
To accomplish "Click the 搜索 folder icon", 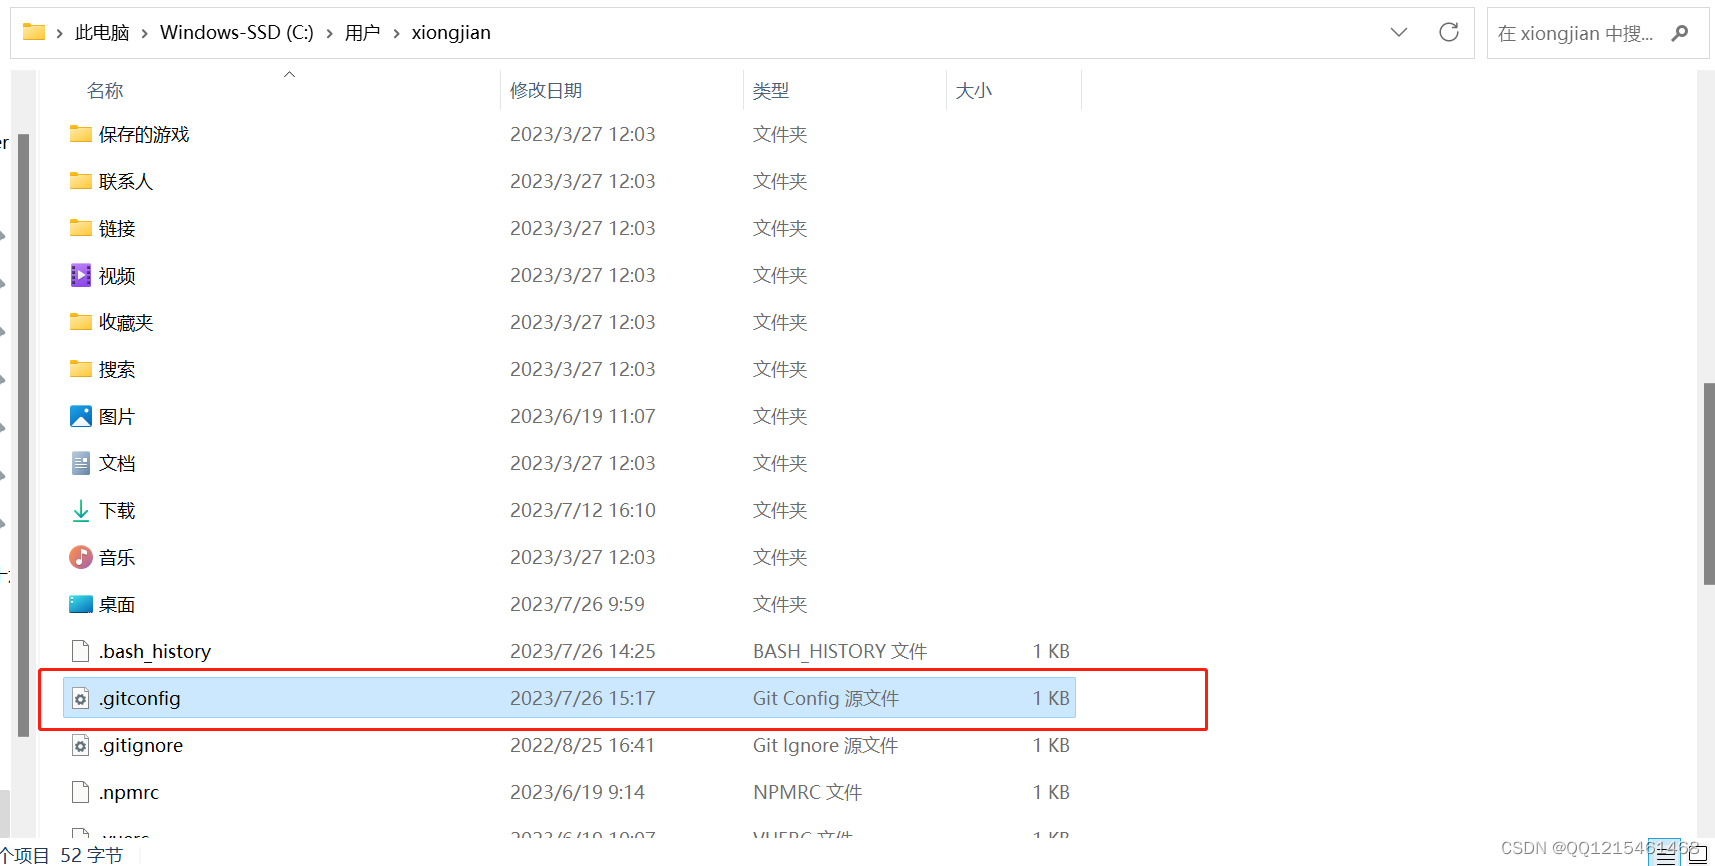I will [x=81, y=369].
